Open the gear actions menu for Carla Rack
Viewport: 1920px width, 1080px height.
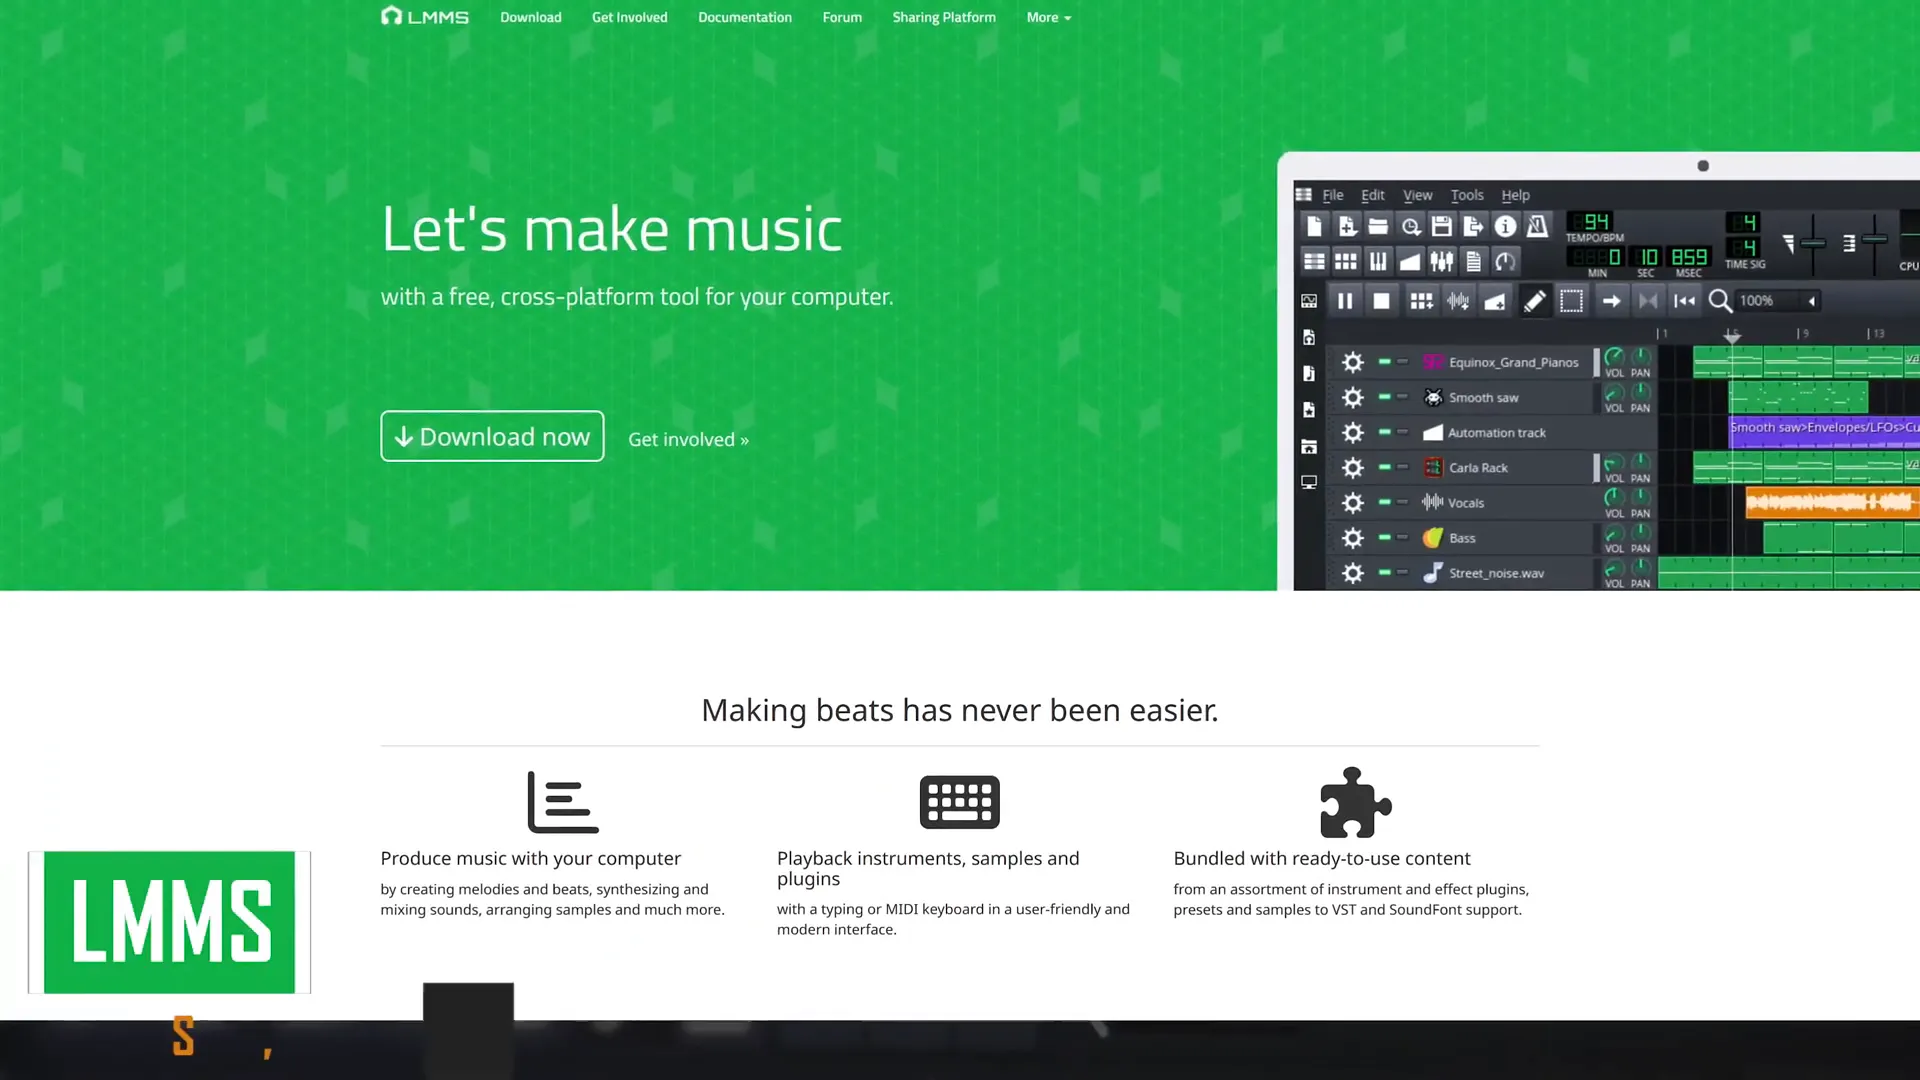point(1352,467)
